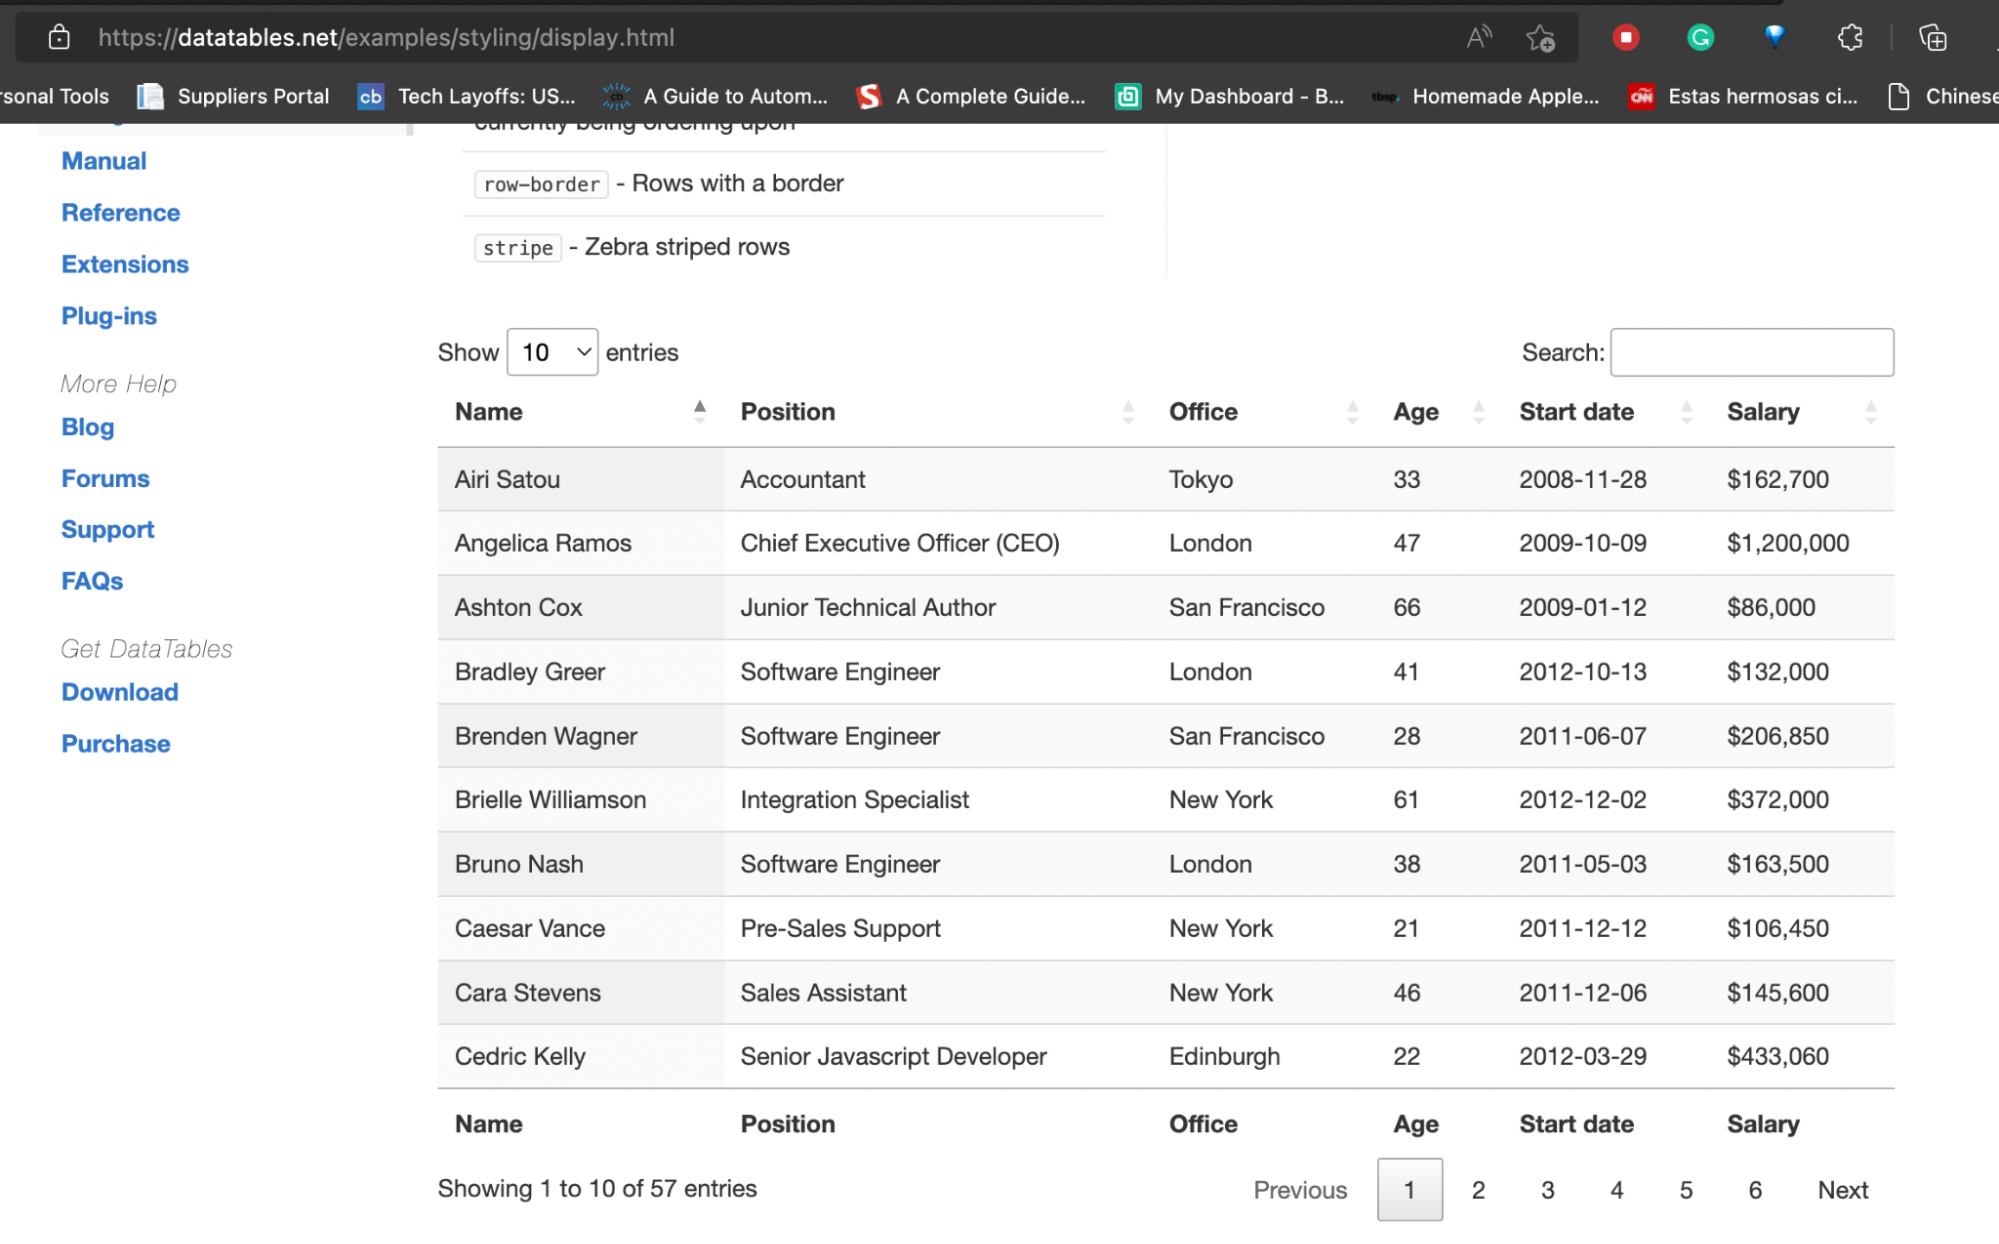The image size is (1999, 1244).
Task: Click the Manual navigation link
Action: pyautogui.click(x=102, y=161)
